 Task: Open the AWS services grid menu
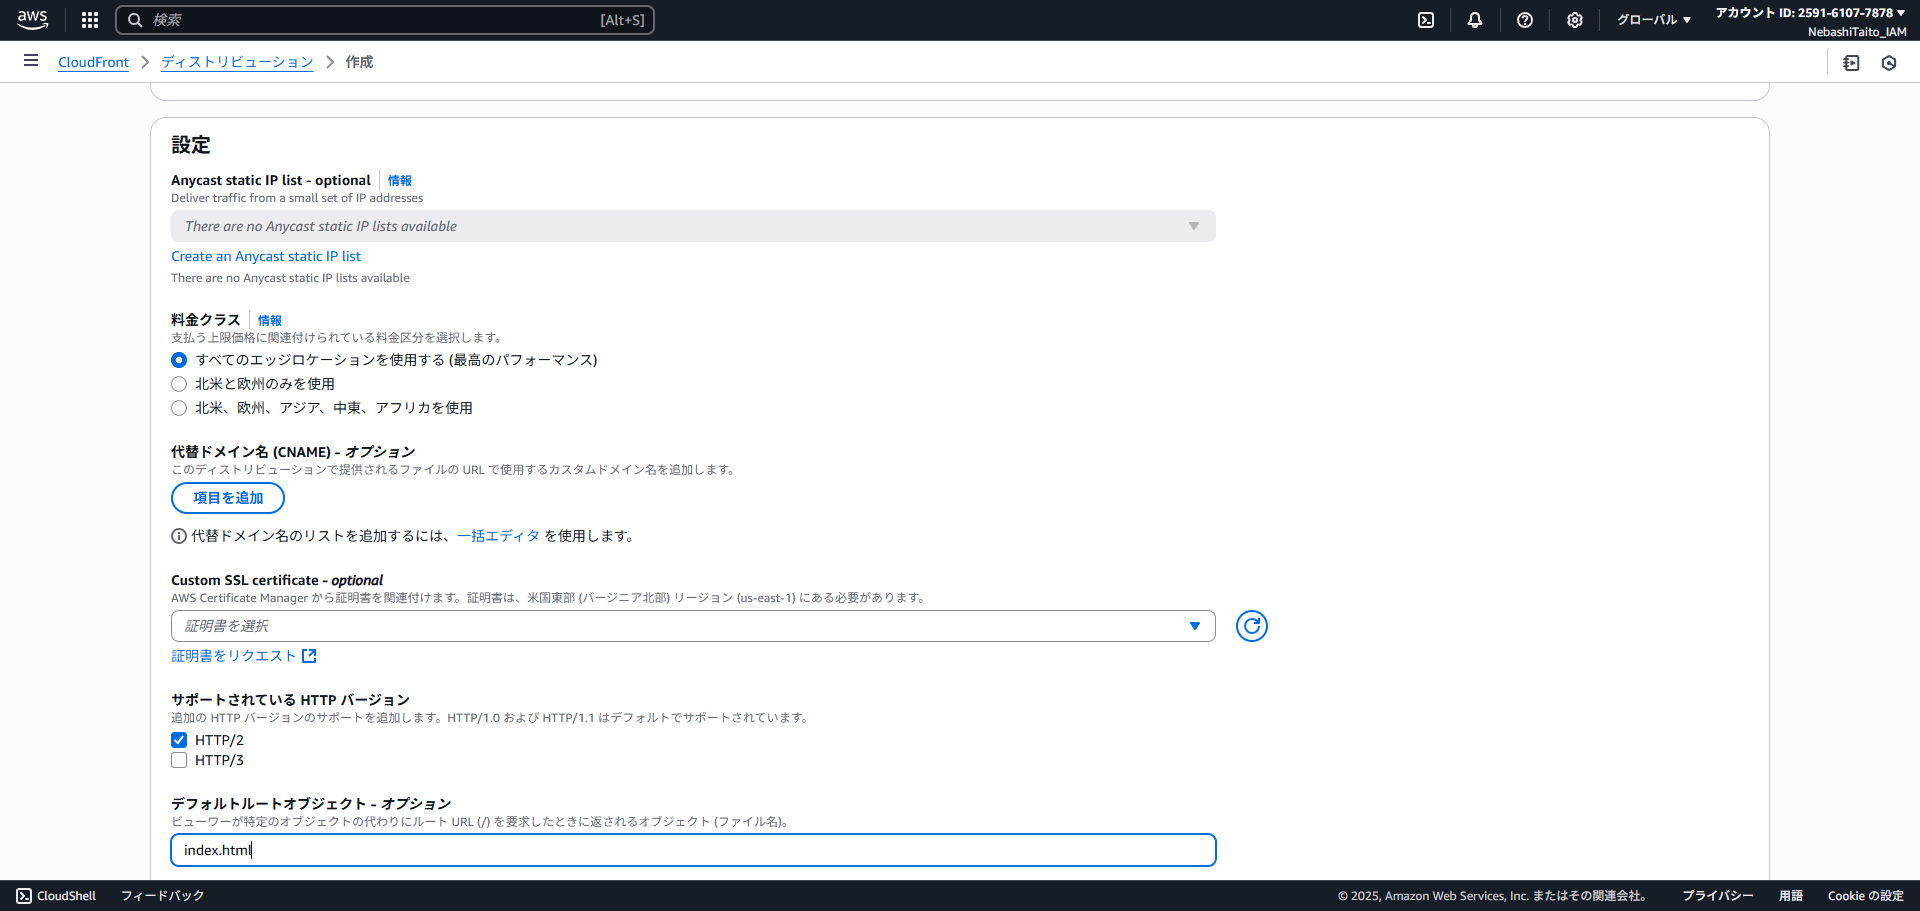[90, 20]
